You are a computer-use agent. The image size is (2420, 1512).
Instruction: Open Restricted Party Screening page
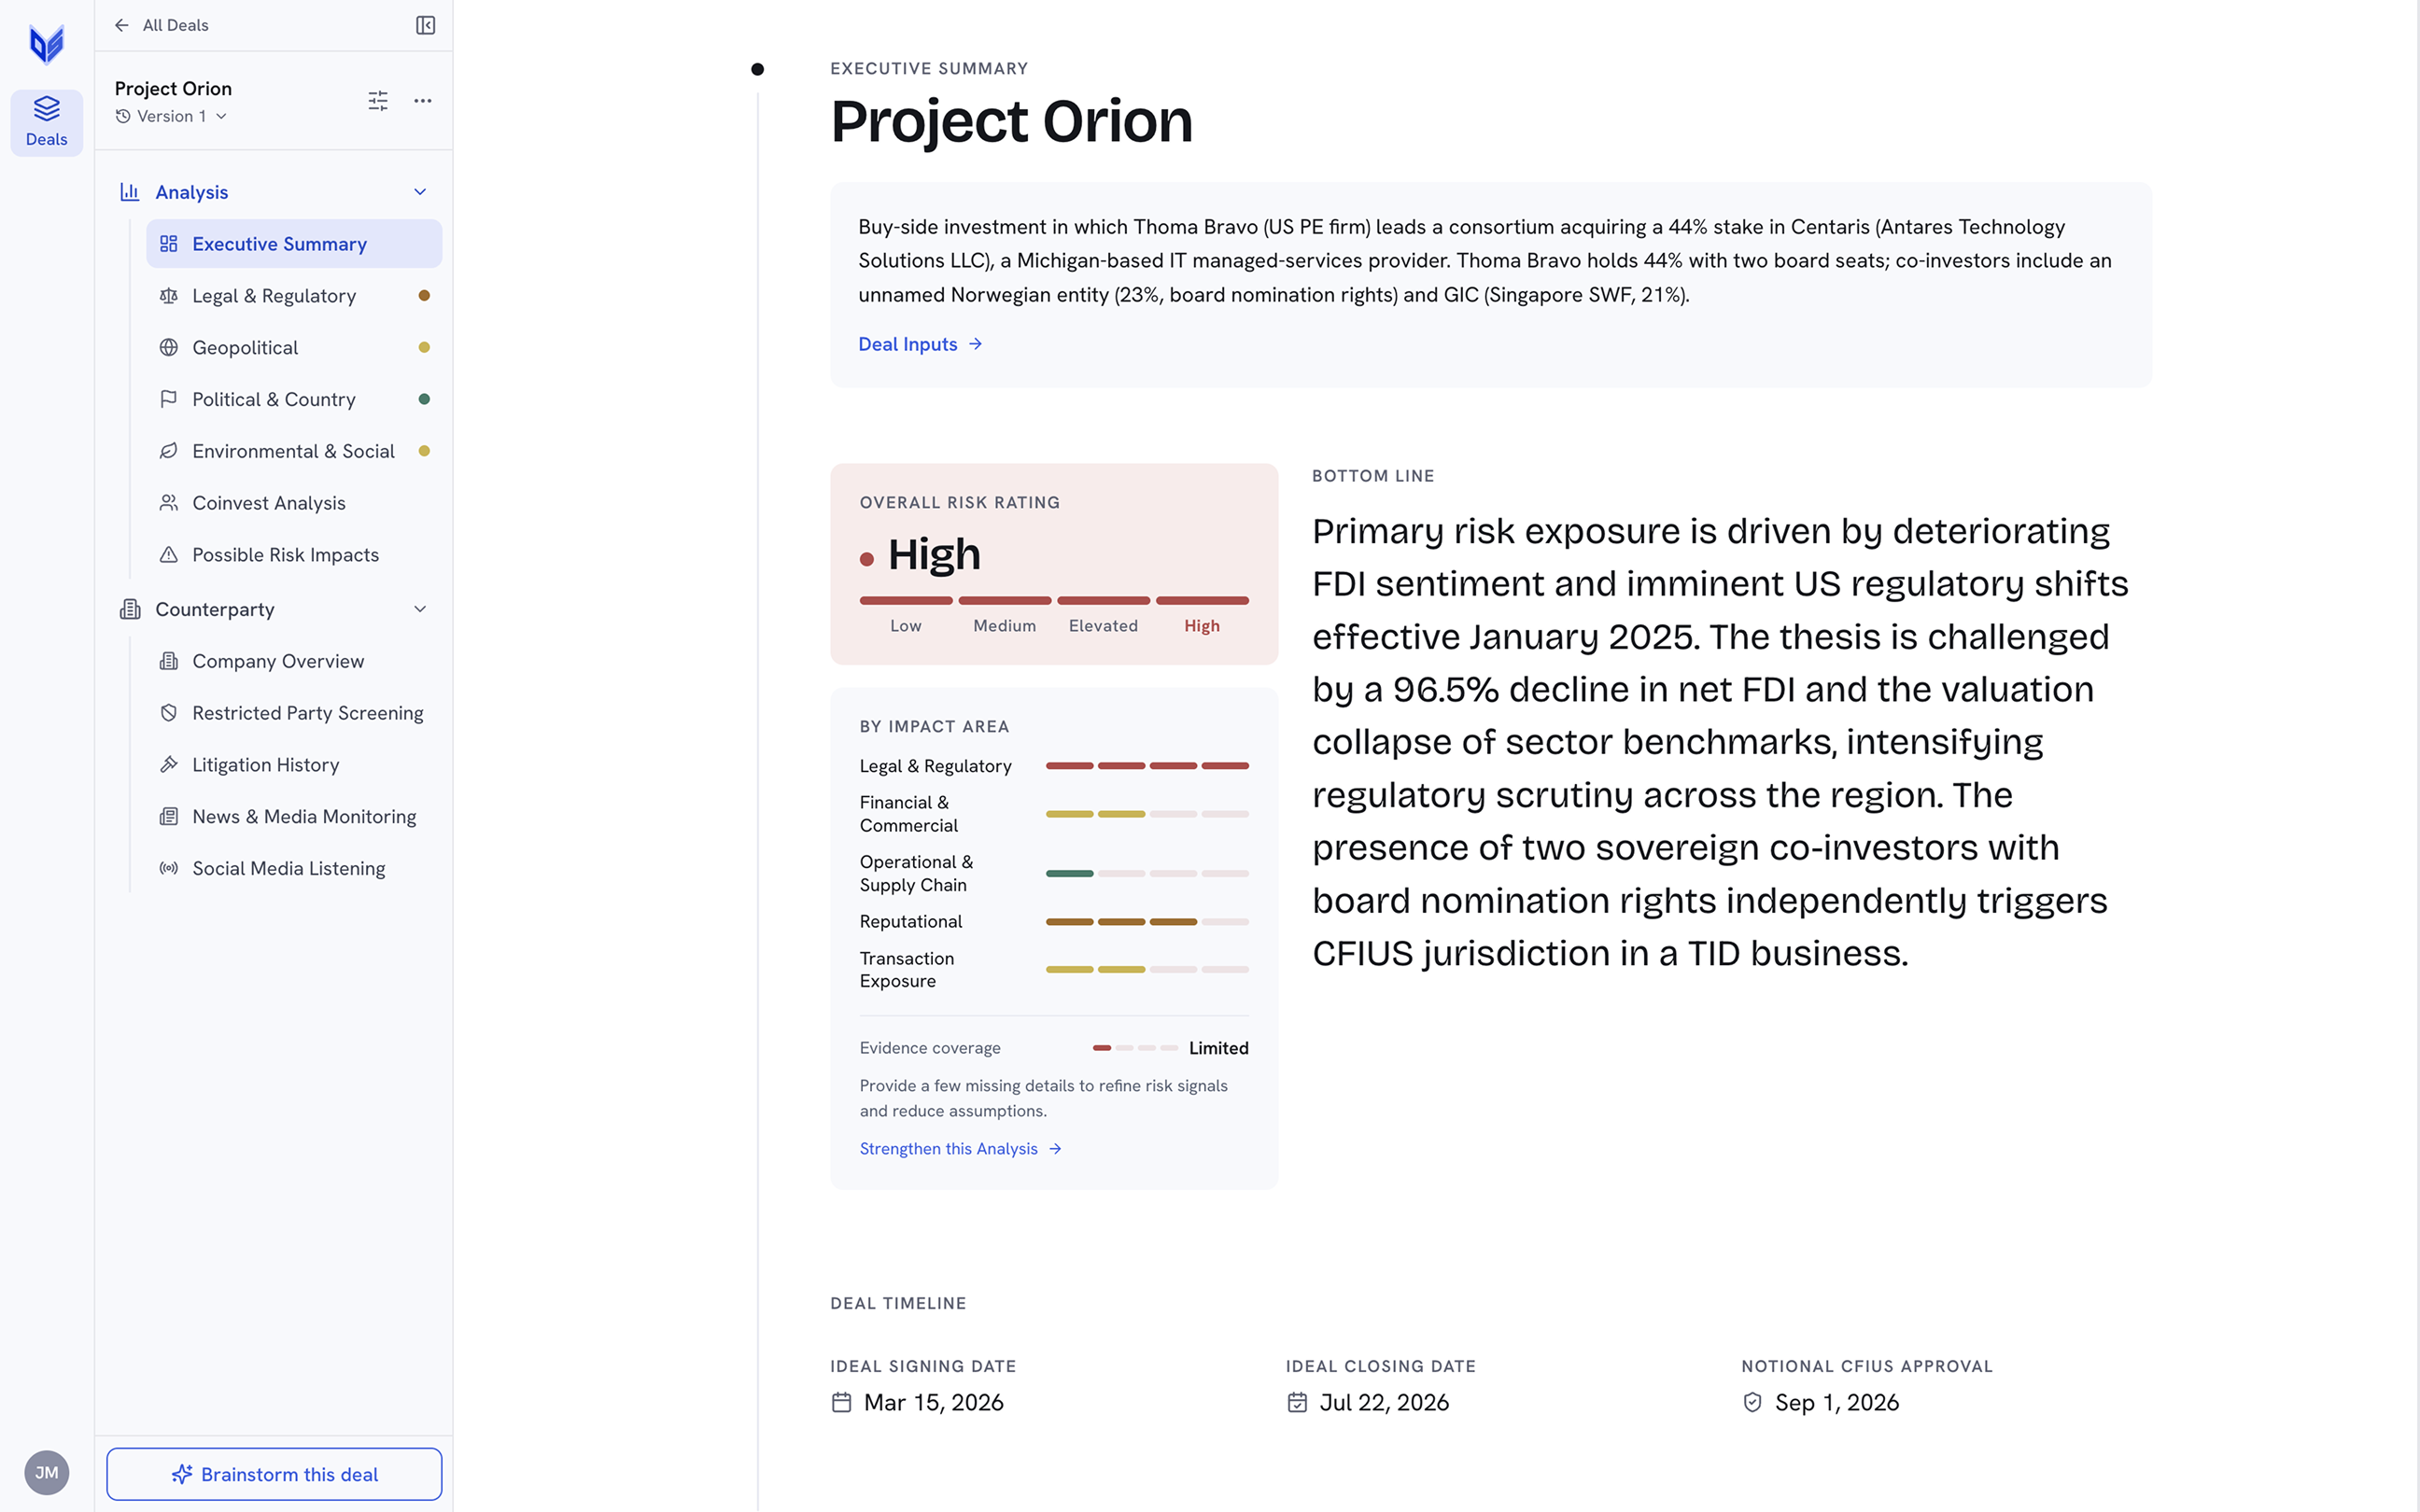pos(294,713)
